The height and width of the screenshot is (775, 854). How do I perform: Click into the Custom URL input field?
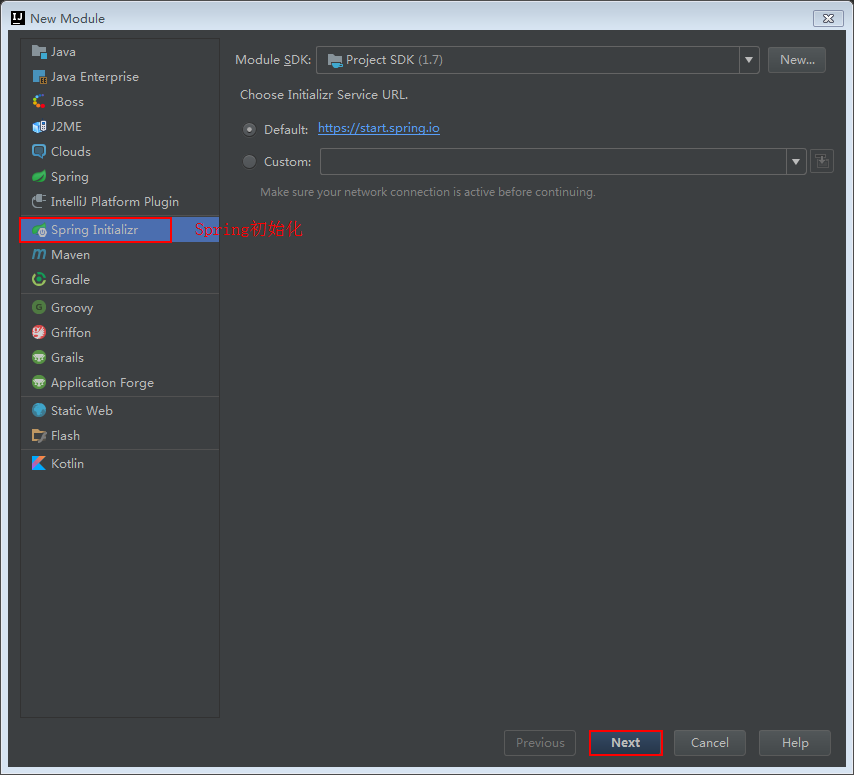click(x=553, y=162)
